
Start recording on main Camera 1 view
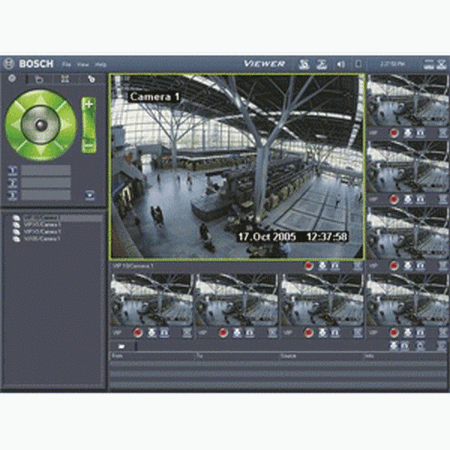309,266
